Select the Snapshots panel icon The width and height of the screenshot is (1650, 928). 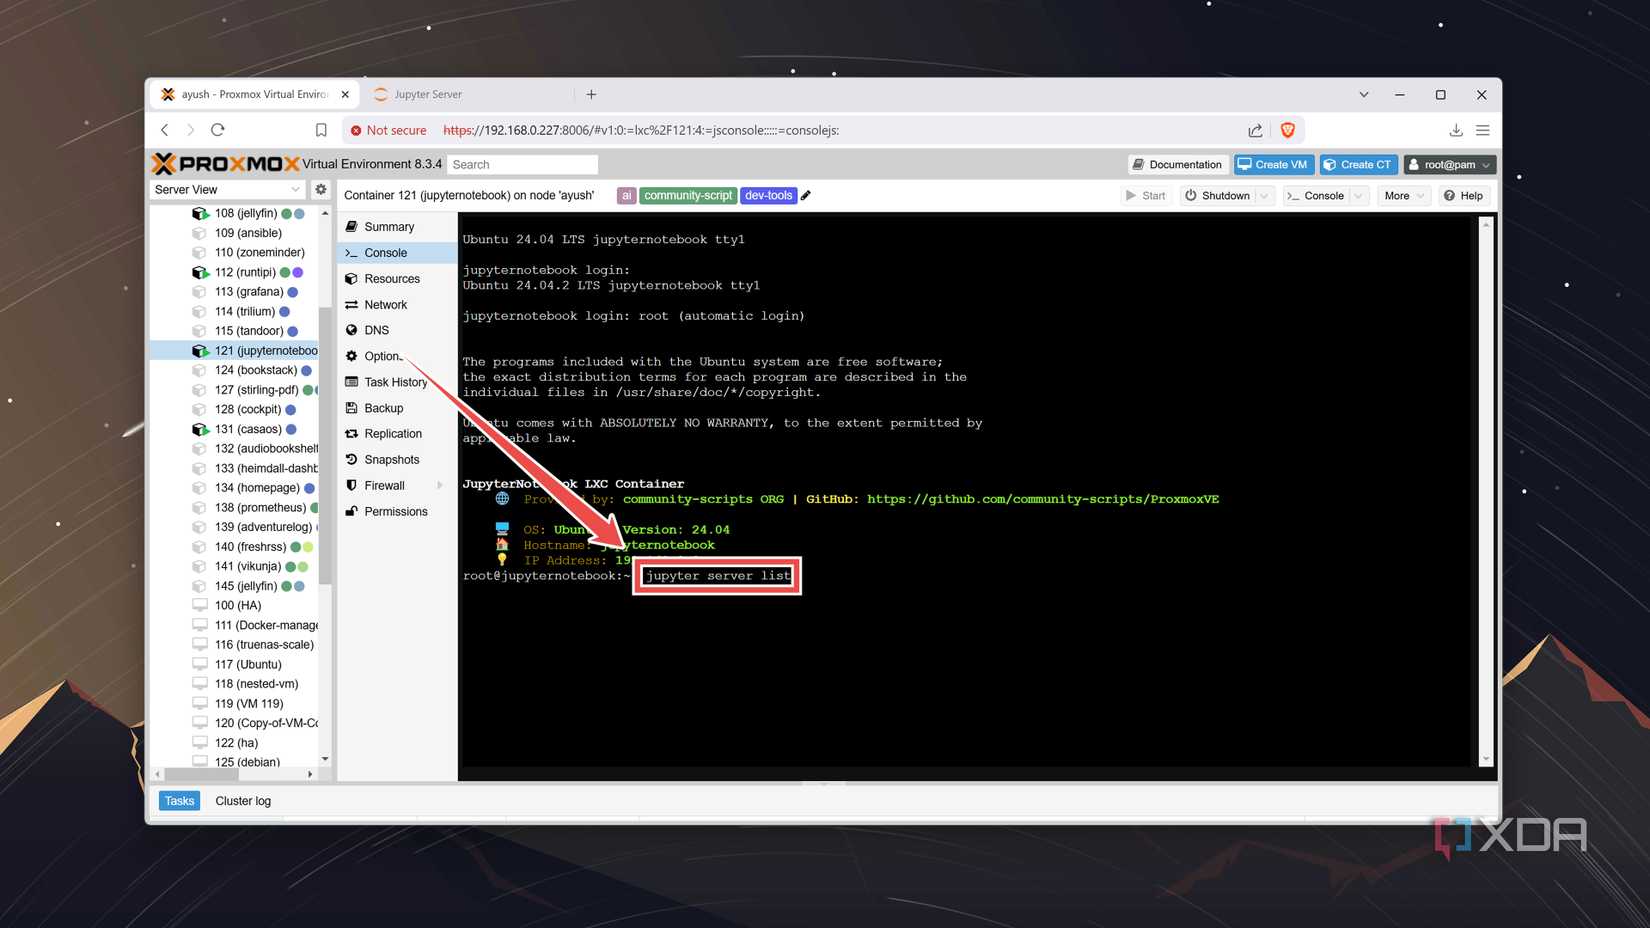[351, 459]
